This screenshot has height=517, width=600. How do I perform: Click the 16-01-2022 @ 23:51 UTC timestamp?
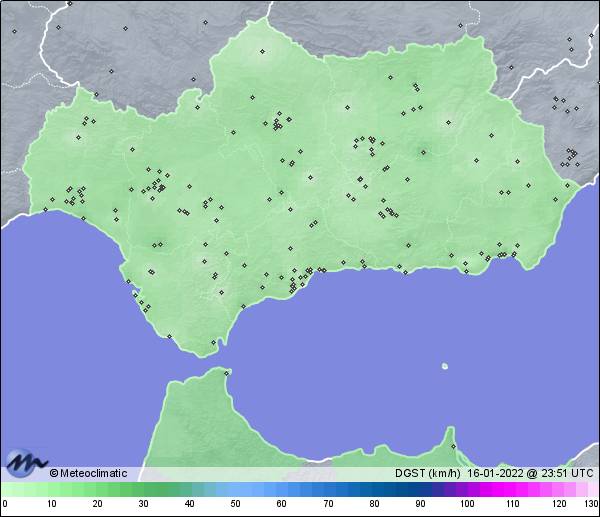pyautogui.click(x=529, y=473)
